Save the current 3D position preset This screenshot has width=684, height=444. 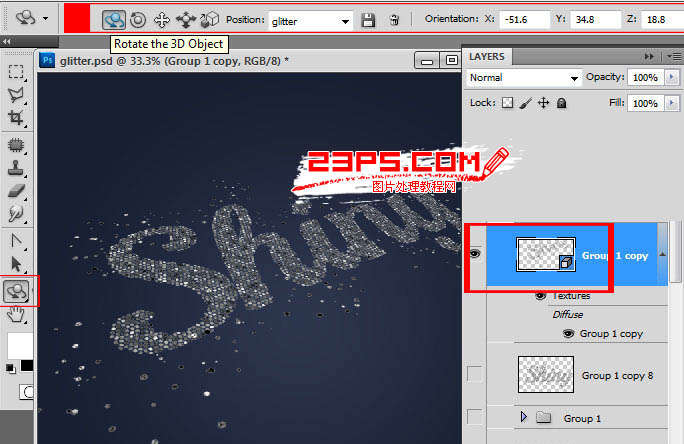coord(368,20)
